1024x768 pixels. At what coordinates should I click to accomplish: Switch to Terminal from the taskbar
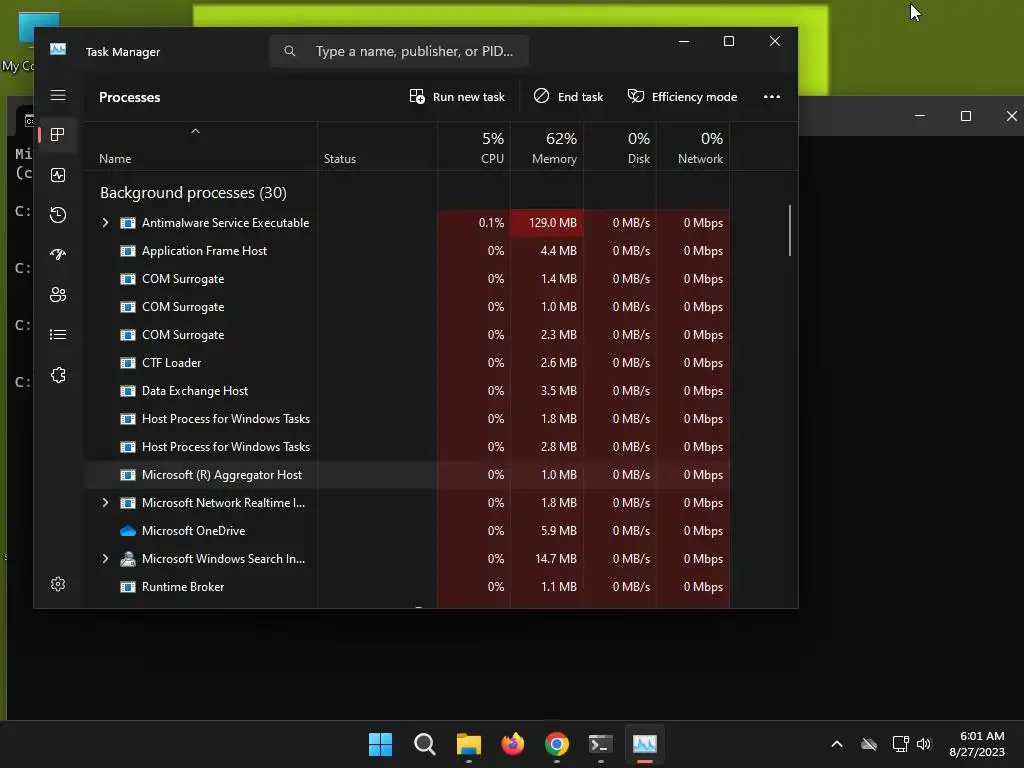(600, 744)
